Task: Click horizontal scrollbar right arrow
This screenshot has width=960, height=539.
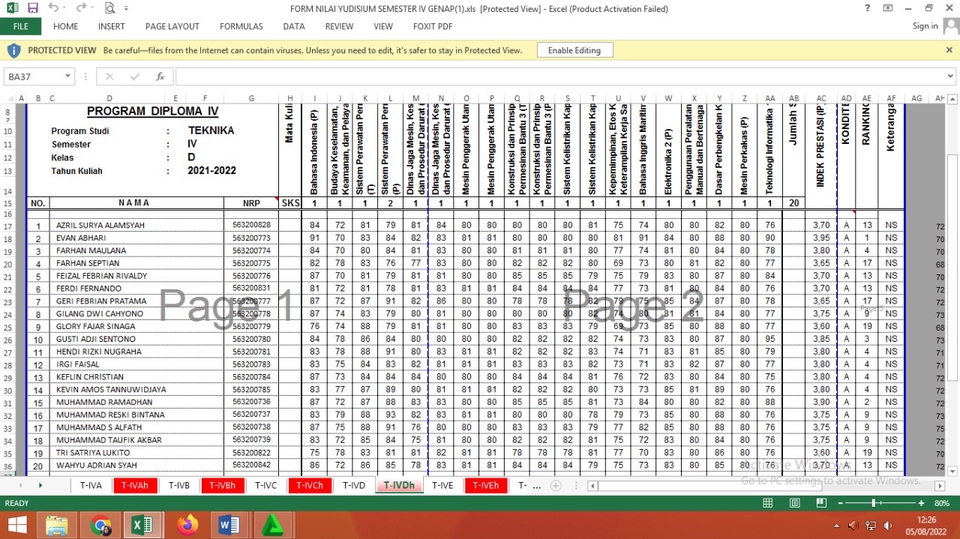Action: [x=940, y=486]
